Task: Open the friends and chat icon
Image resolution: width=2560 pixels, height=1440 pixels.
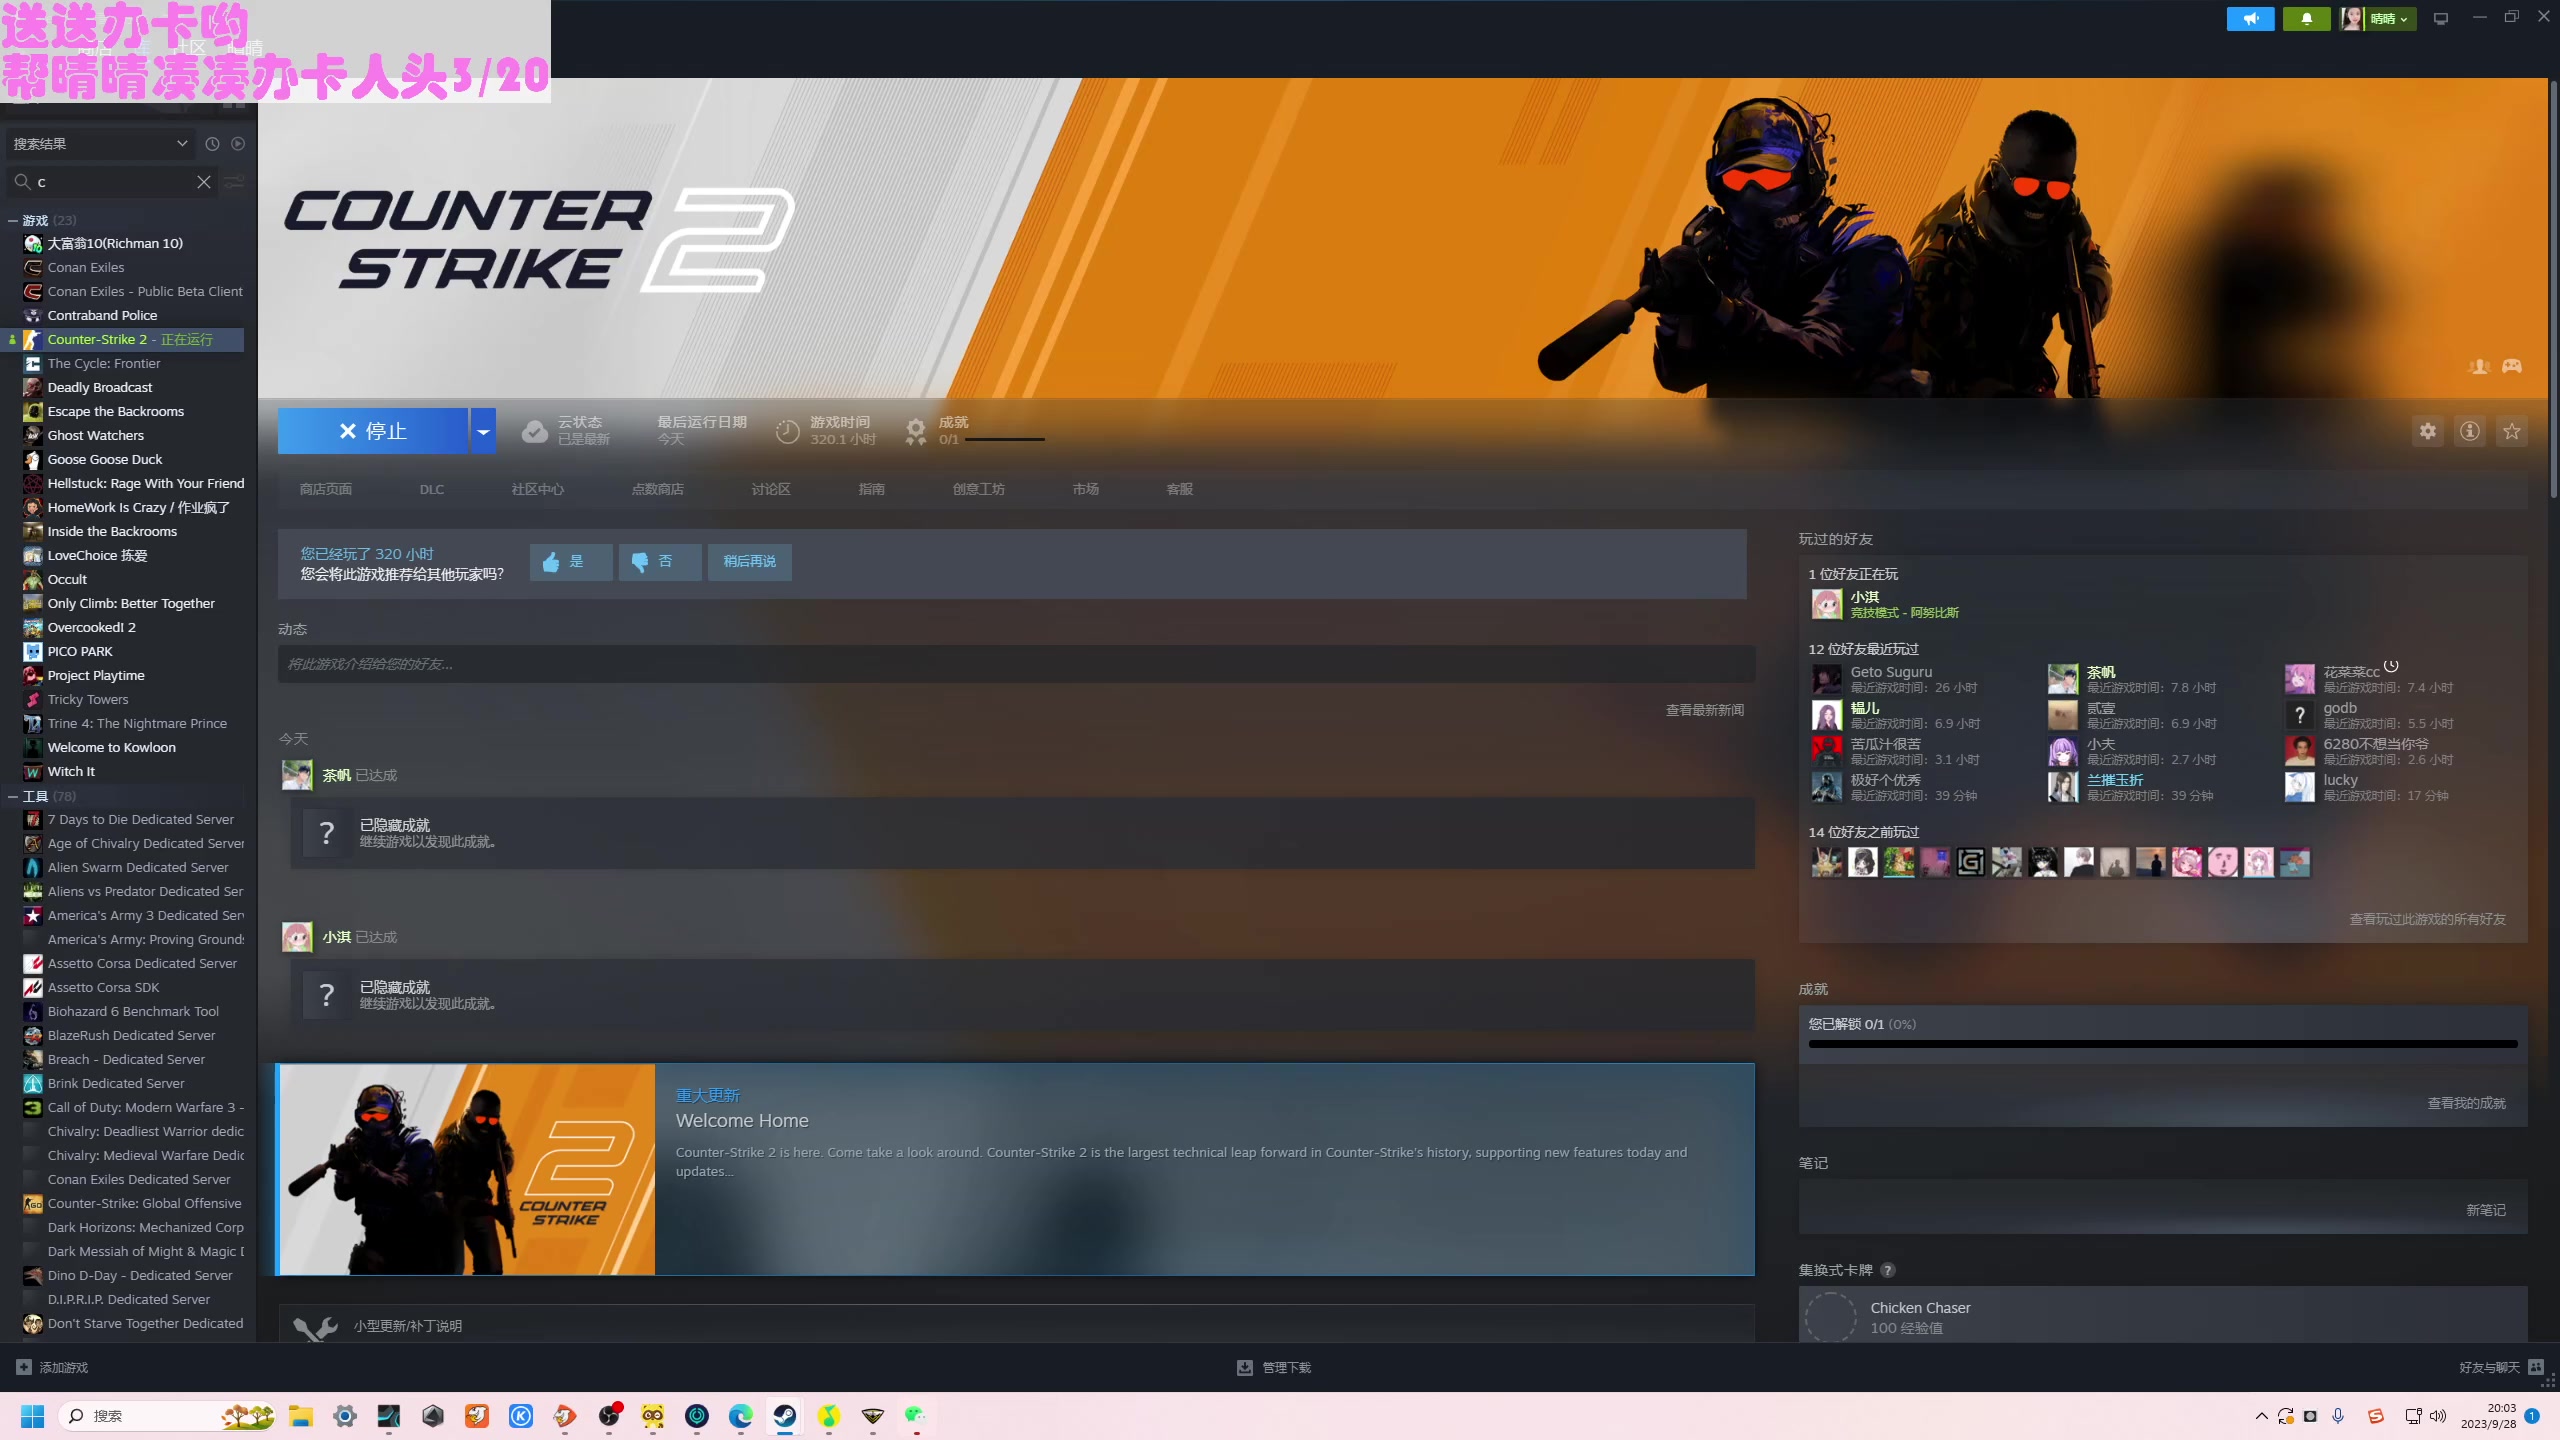Action: [2536, 1367]
